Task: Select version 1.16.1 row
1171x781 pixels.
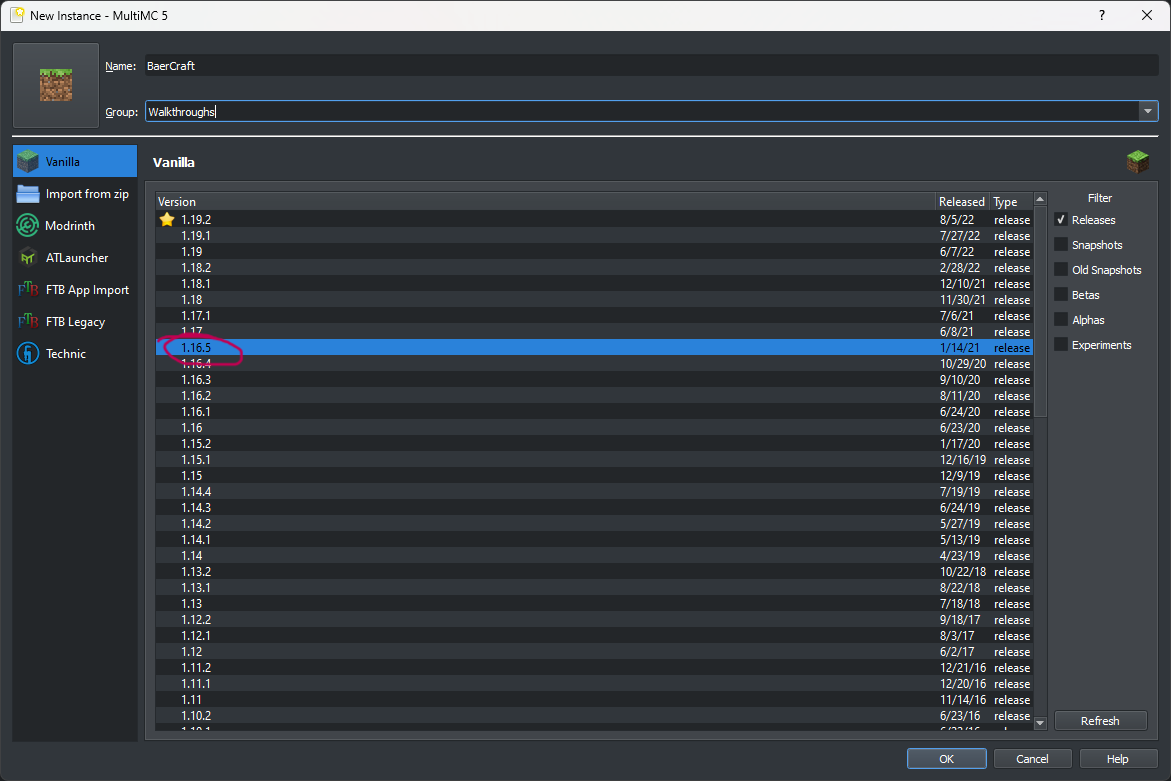Action: point(594,411)
